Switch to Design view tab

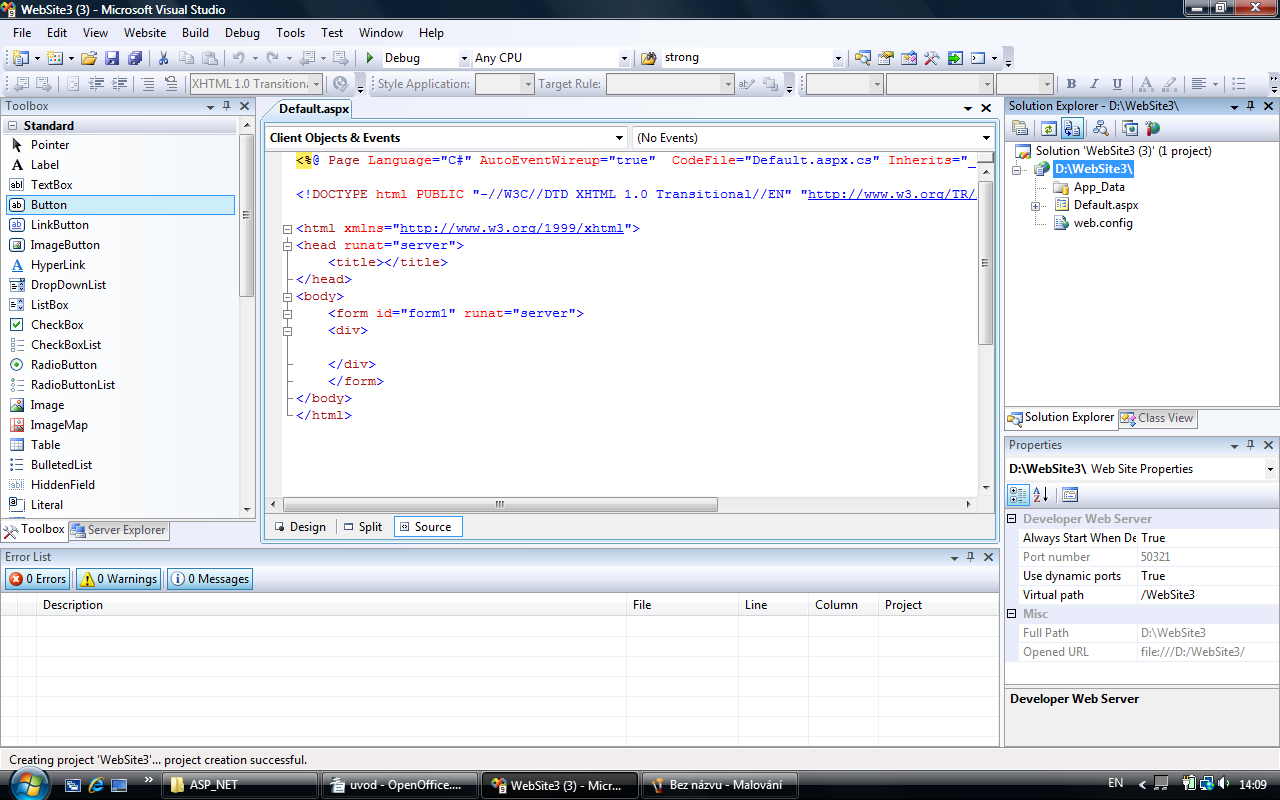[299, 527]
